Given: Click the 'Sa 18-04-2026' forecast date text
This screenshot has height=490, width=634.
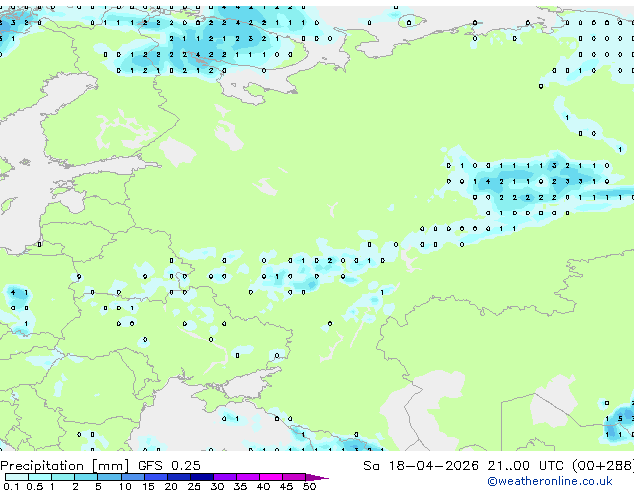Looking at the screenshot, I should tap(421, 466).
